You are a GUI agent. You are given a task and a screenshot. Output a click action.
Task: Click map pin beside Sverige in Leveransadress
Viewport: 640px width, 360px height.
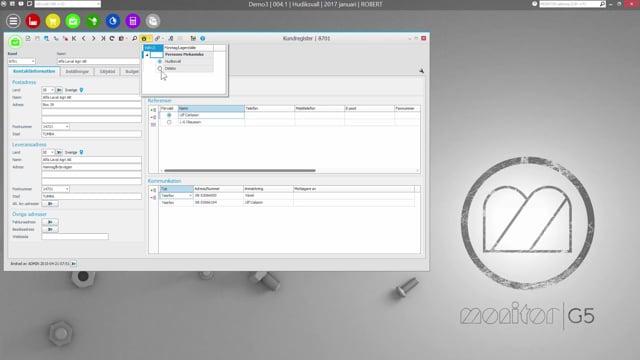[81, 152]
